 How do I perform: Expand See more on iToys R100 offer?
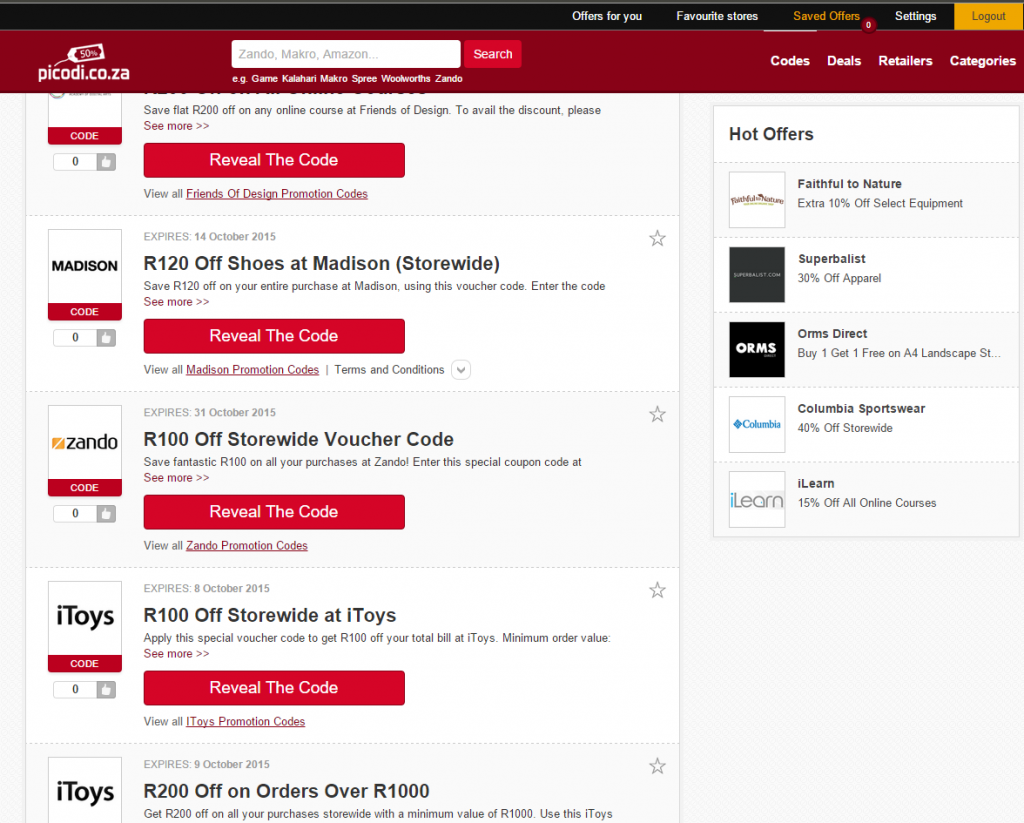[176, 654]
